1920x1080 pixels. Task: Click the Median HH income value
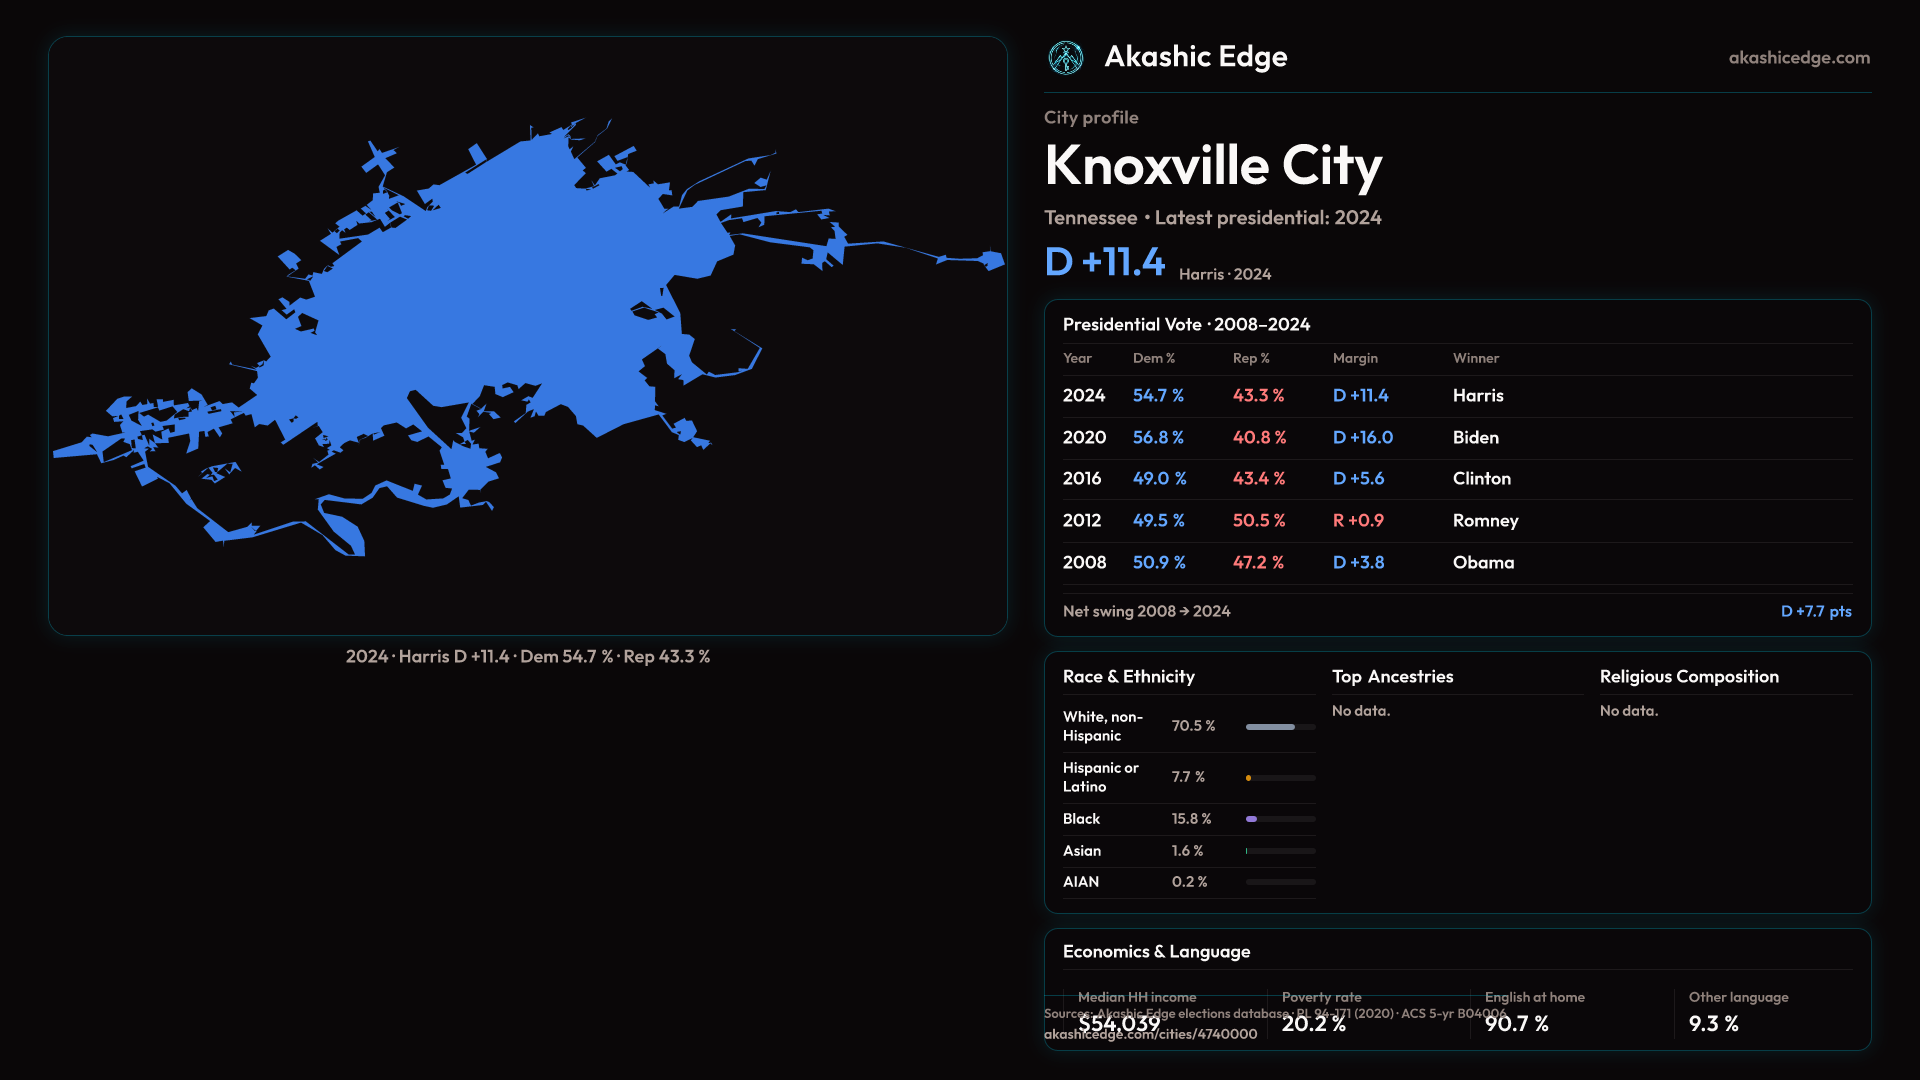(1118, 1024)
